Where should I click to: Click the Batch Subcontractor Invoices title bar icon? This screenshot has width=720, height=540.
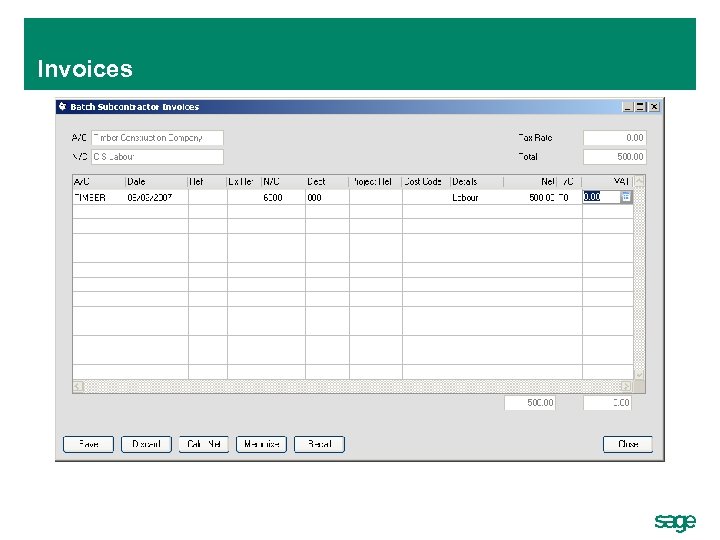coord(63,107)
